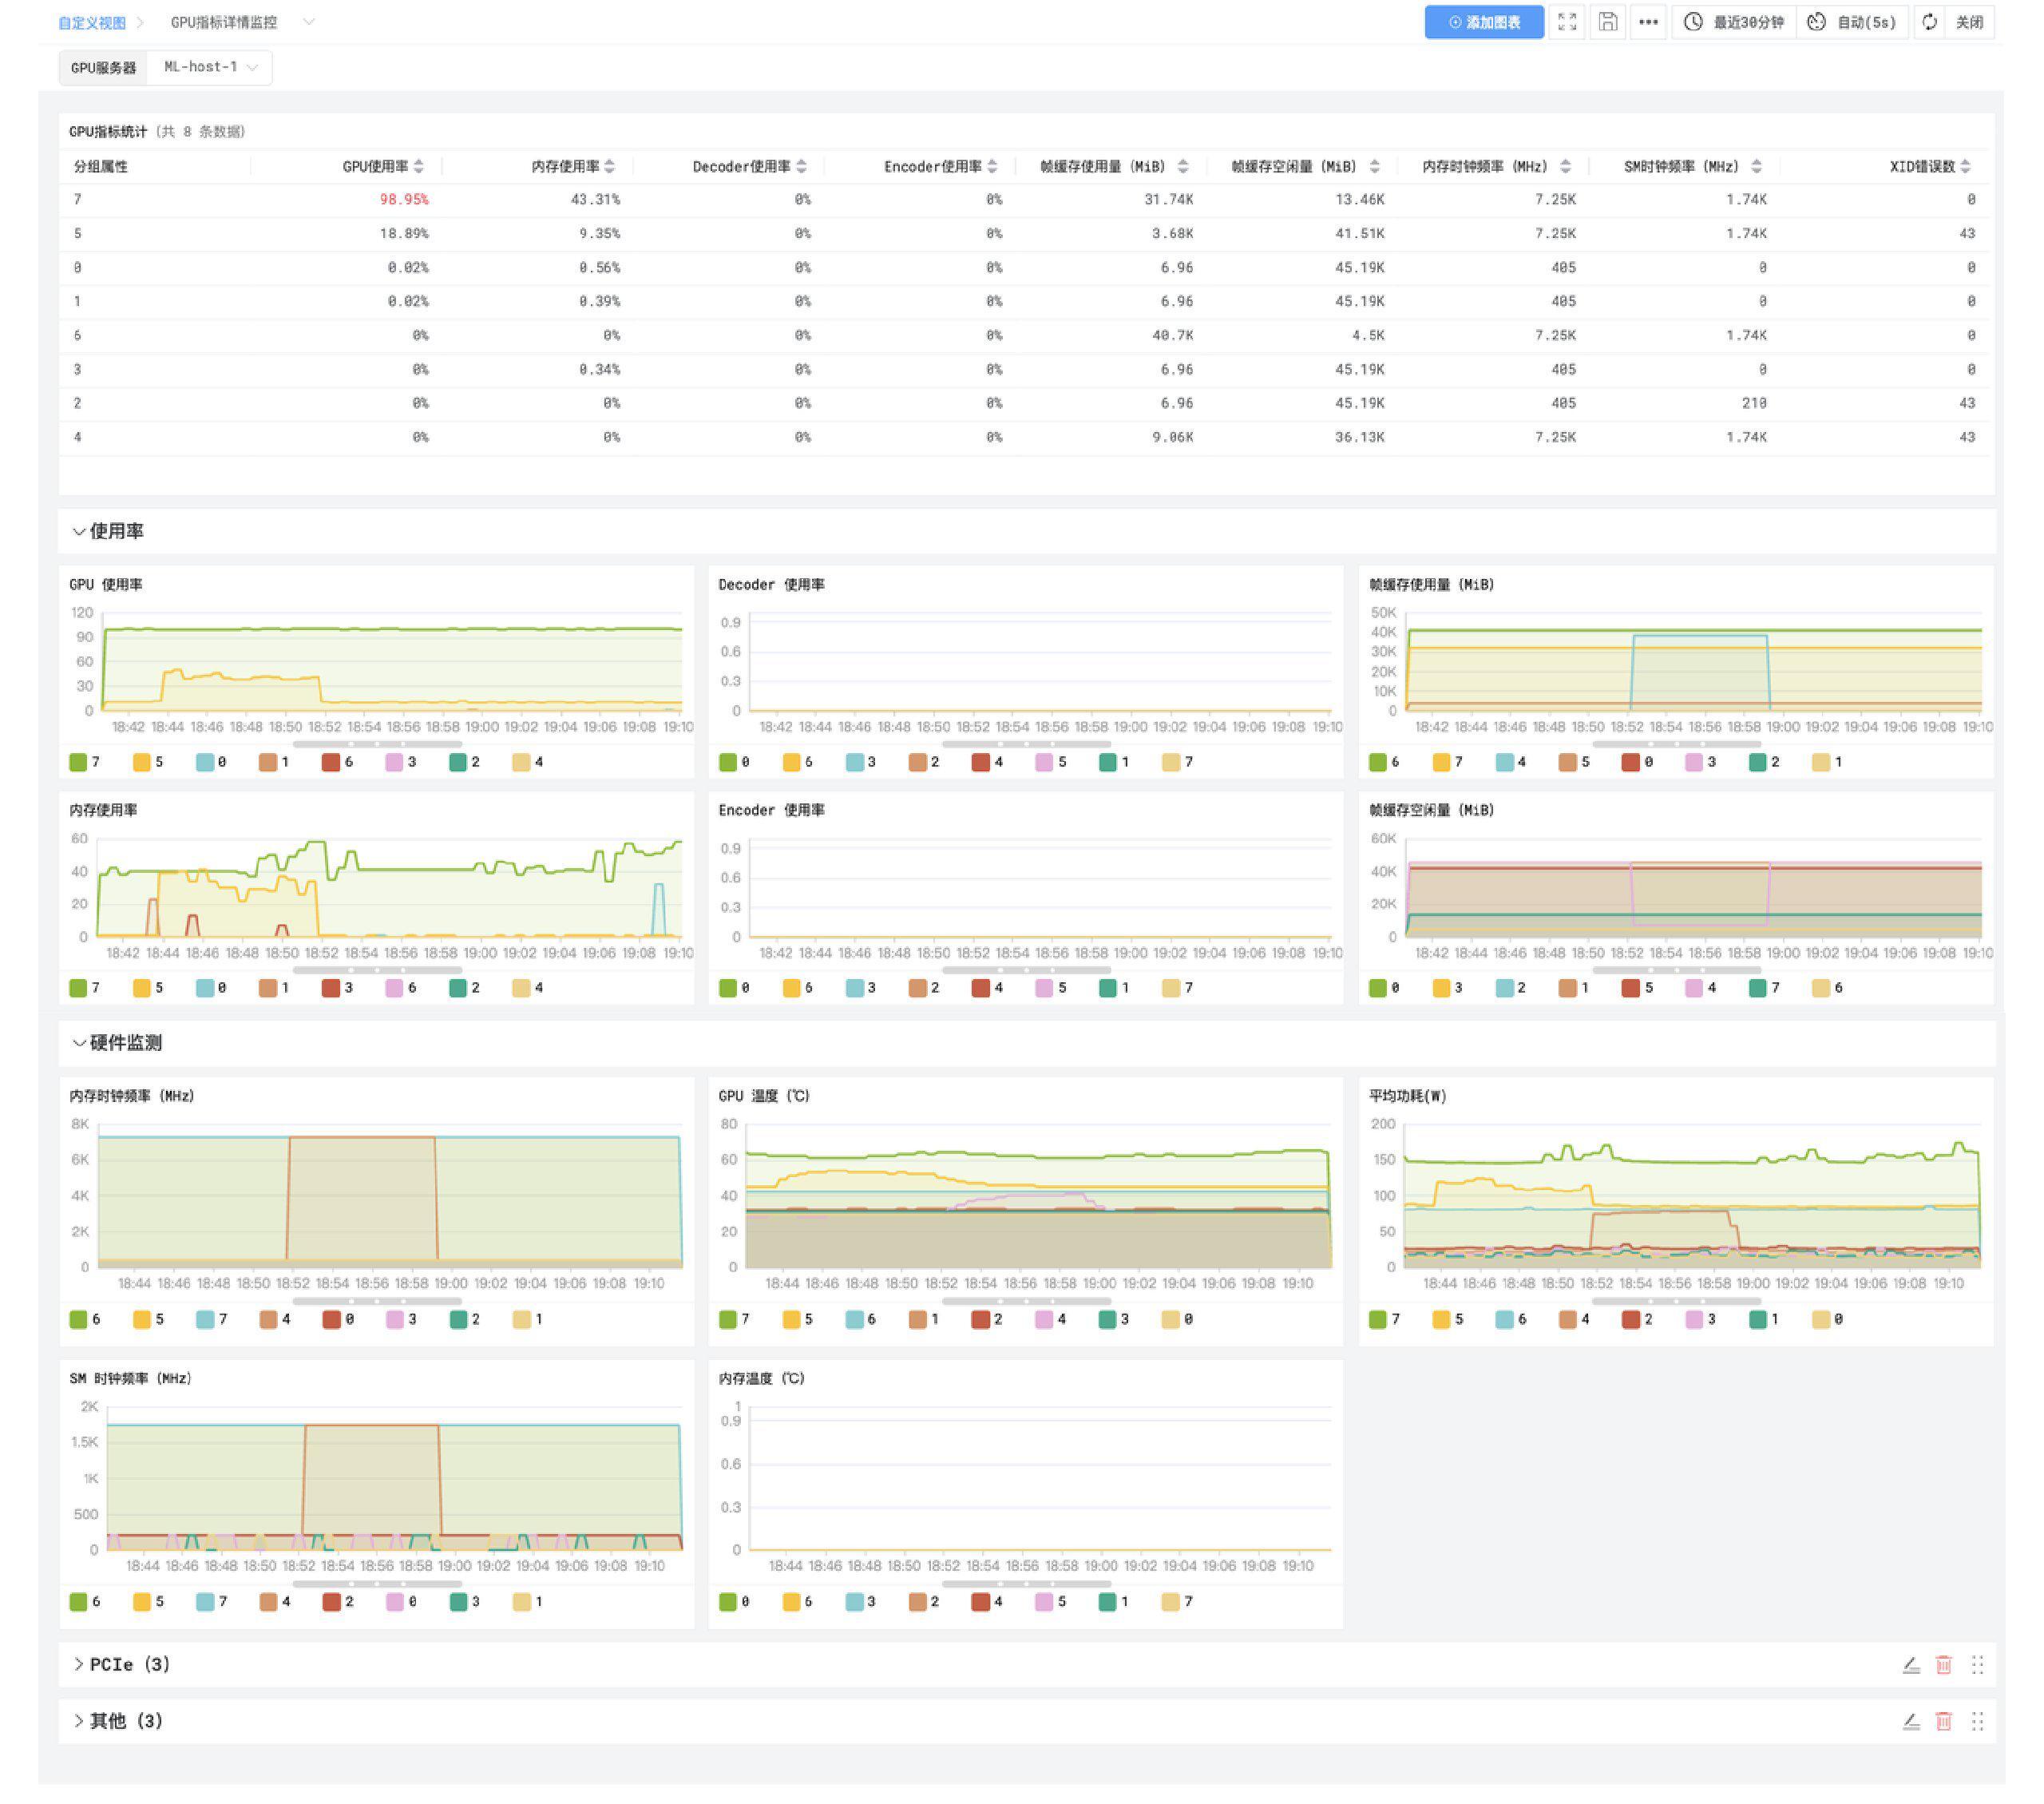Go to 自定义视图 breadcrumb
The width and height of the screenshot is (2044, 1804).
[92, 22]
